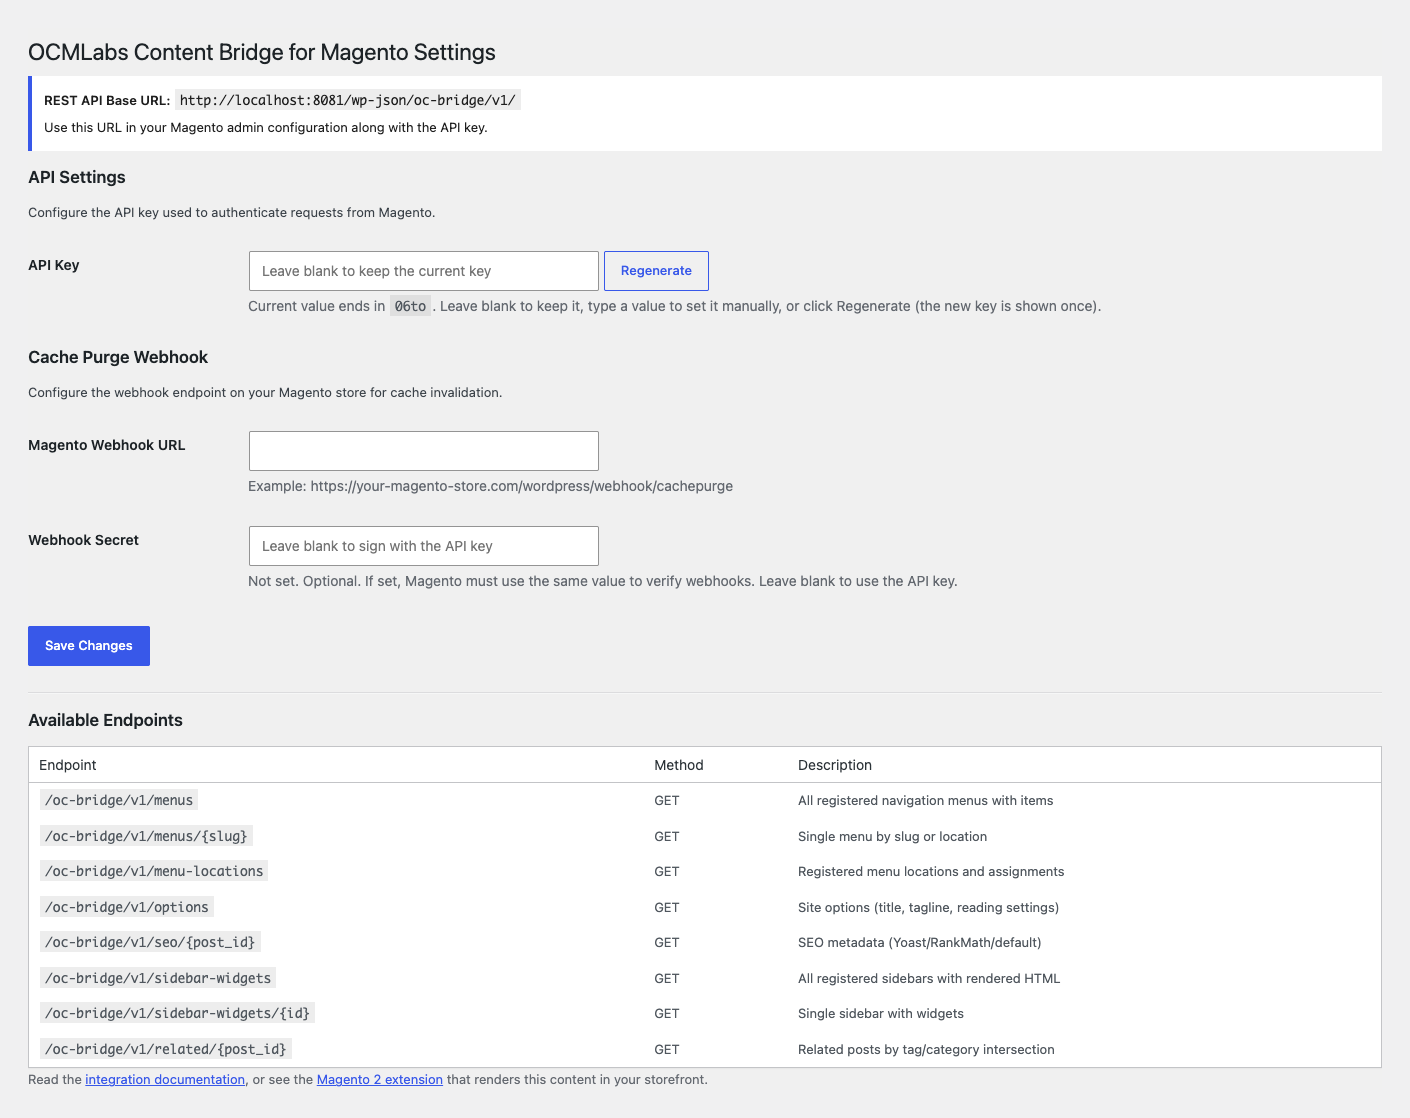
Task: Click 'Single sidebar with widgets' description
Action: 881,1014
